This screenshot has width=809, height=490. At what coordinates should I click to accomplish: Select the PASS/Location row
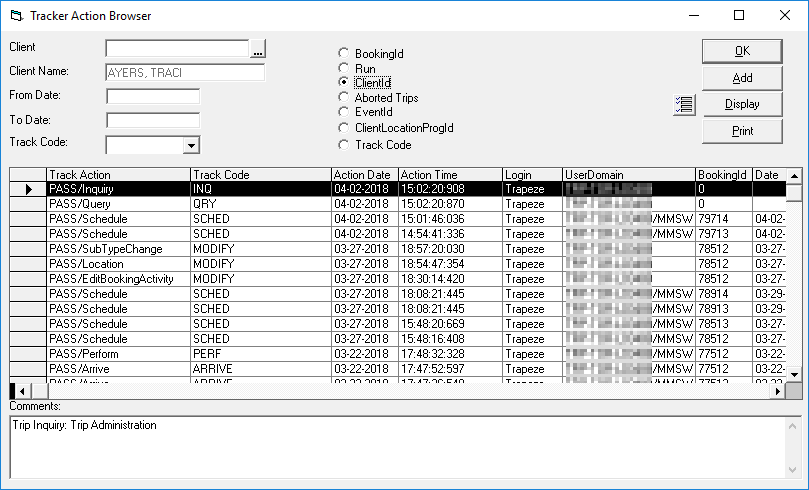coord(397,264)
